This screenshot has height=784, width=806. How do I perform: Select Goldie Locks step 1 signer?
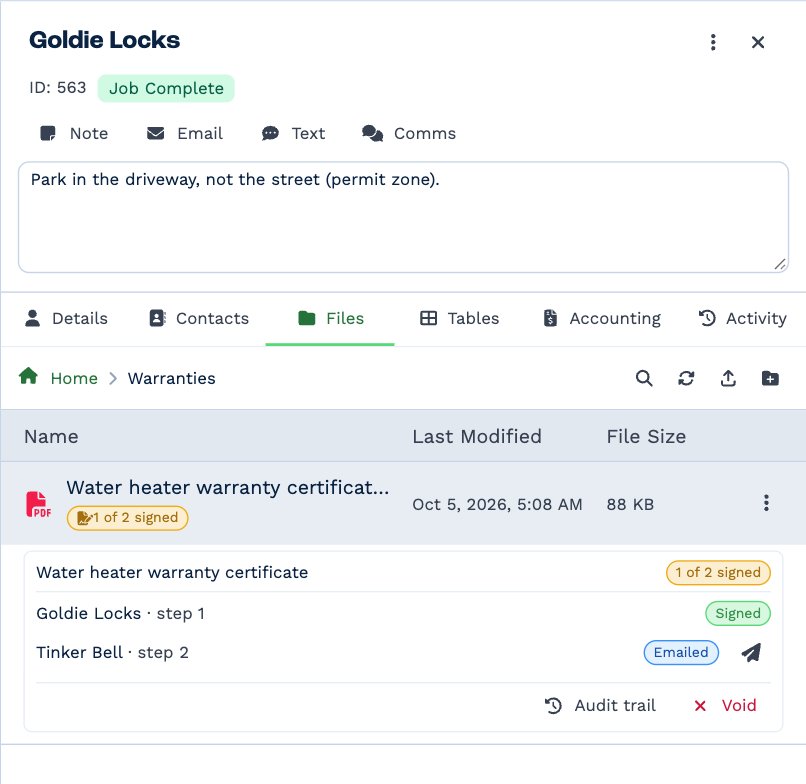pos(121,613)
